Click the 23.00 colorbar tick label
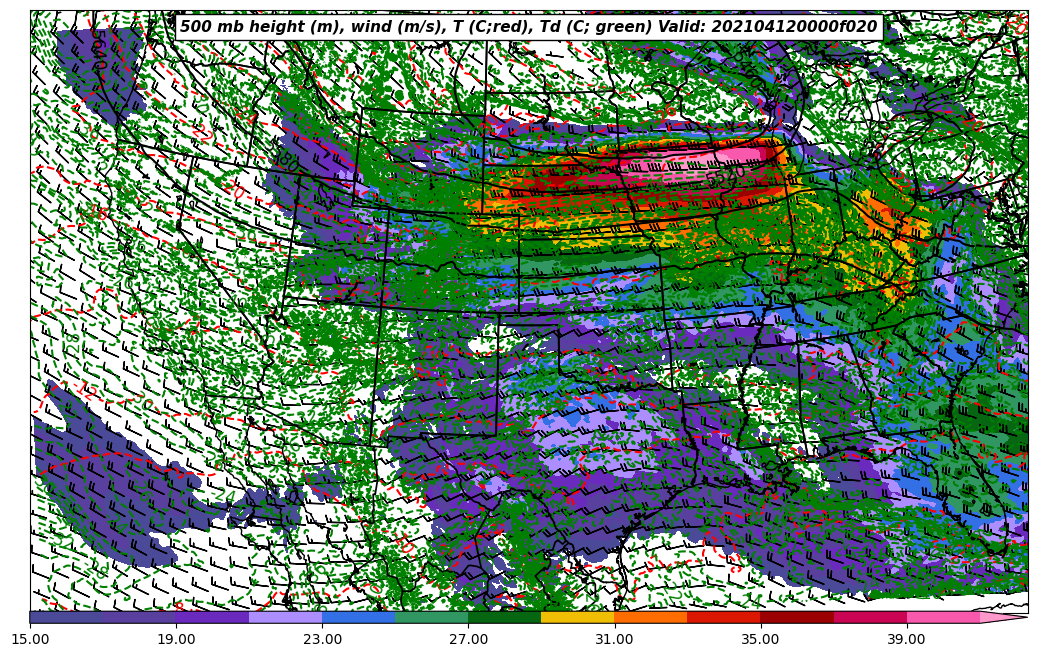Viewport: 1037px width, 657px height. point(322,640)
